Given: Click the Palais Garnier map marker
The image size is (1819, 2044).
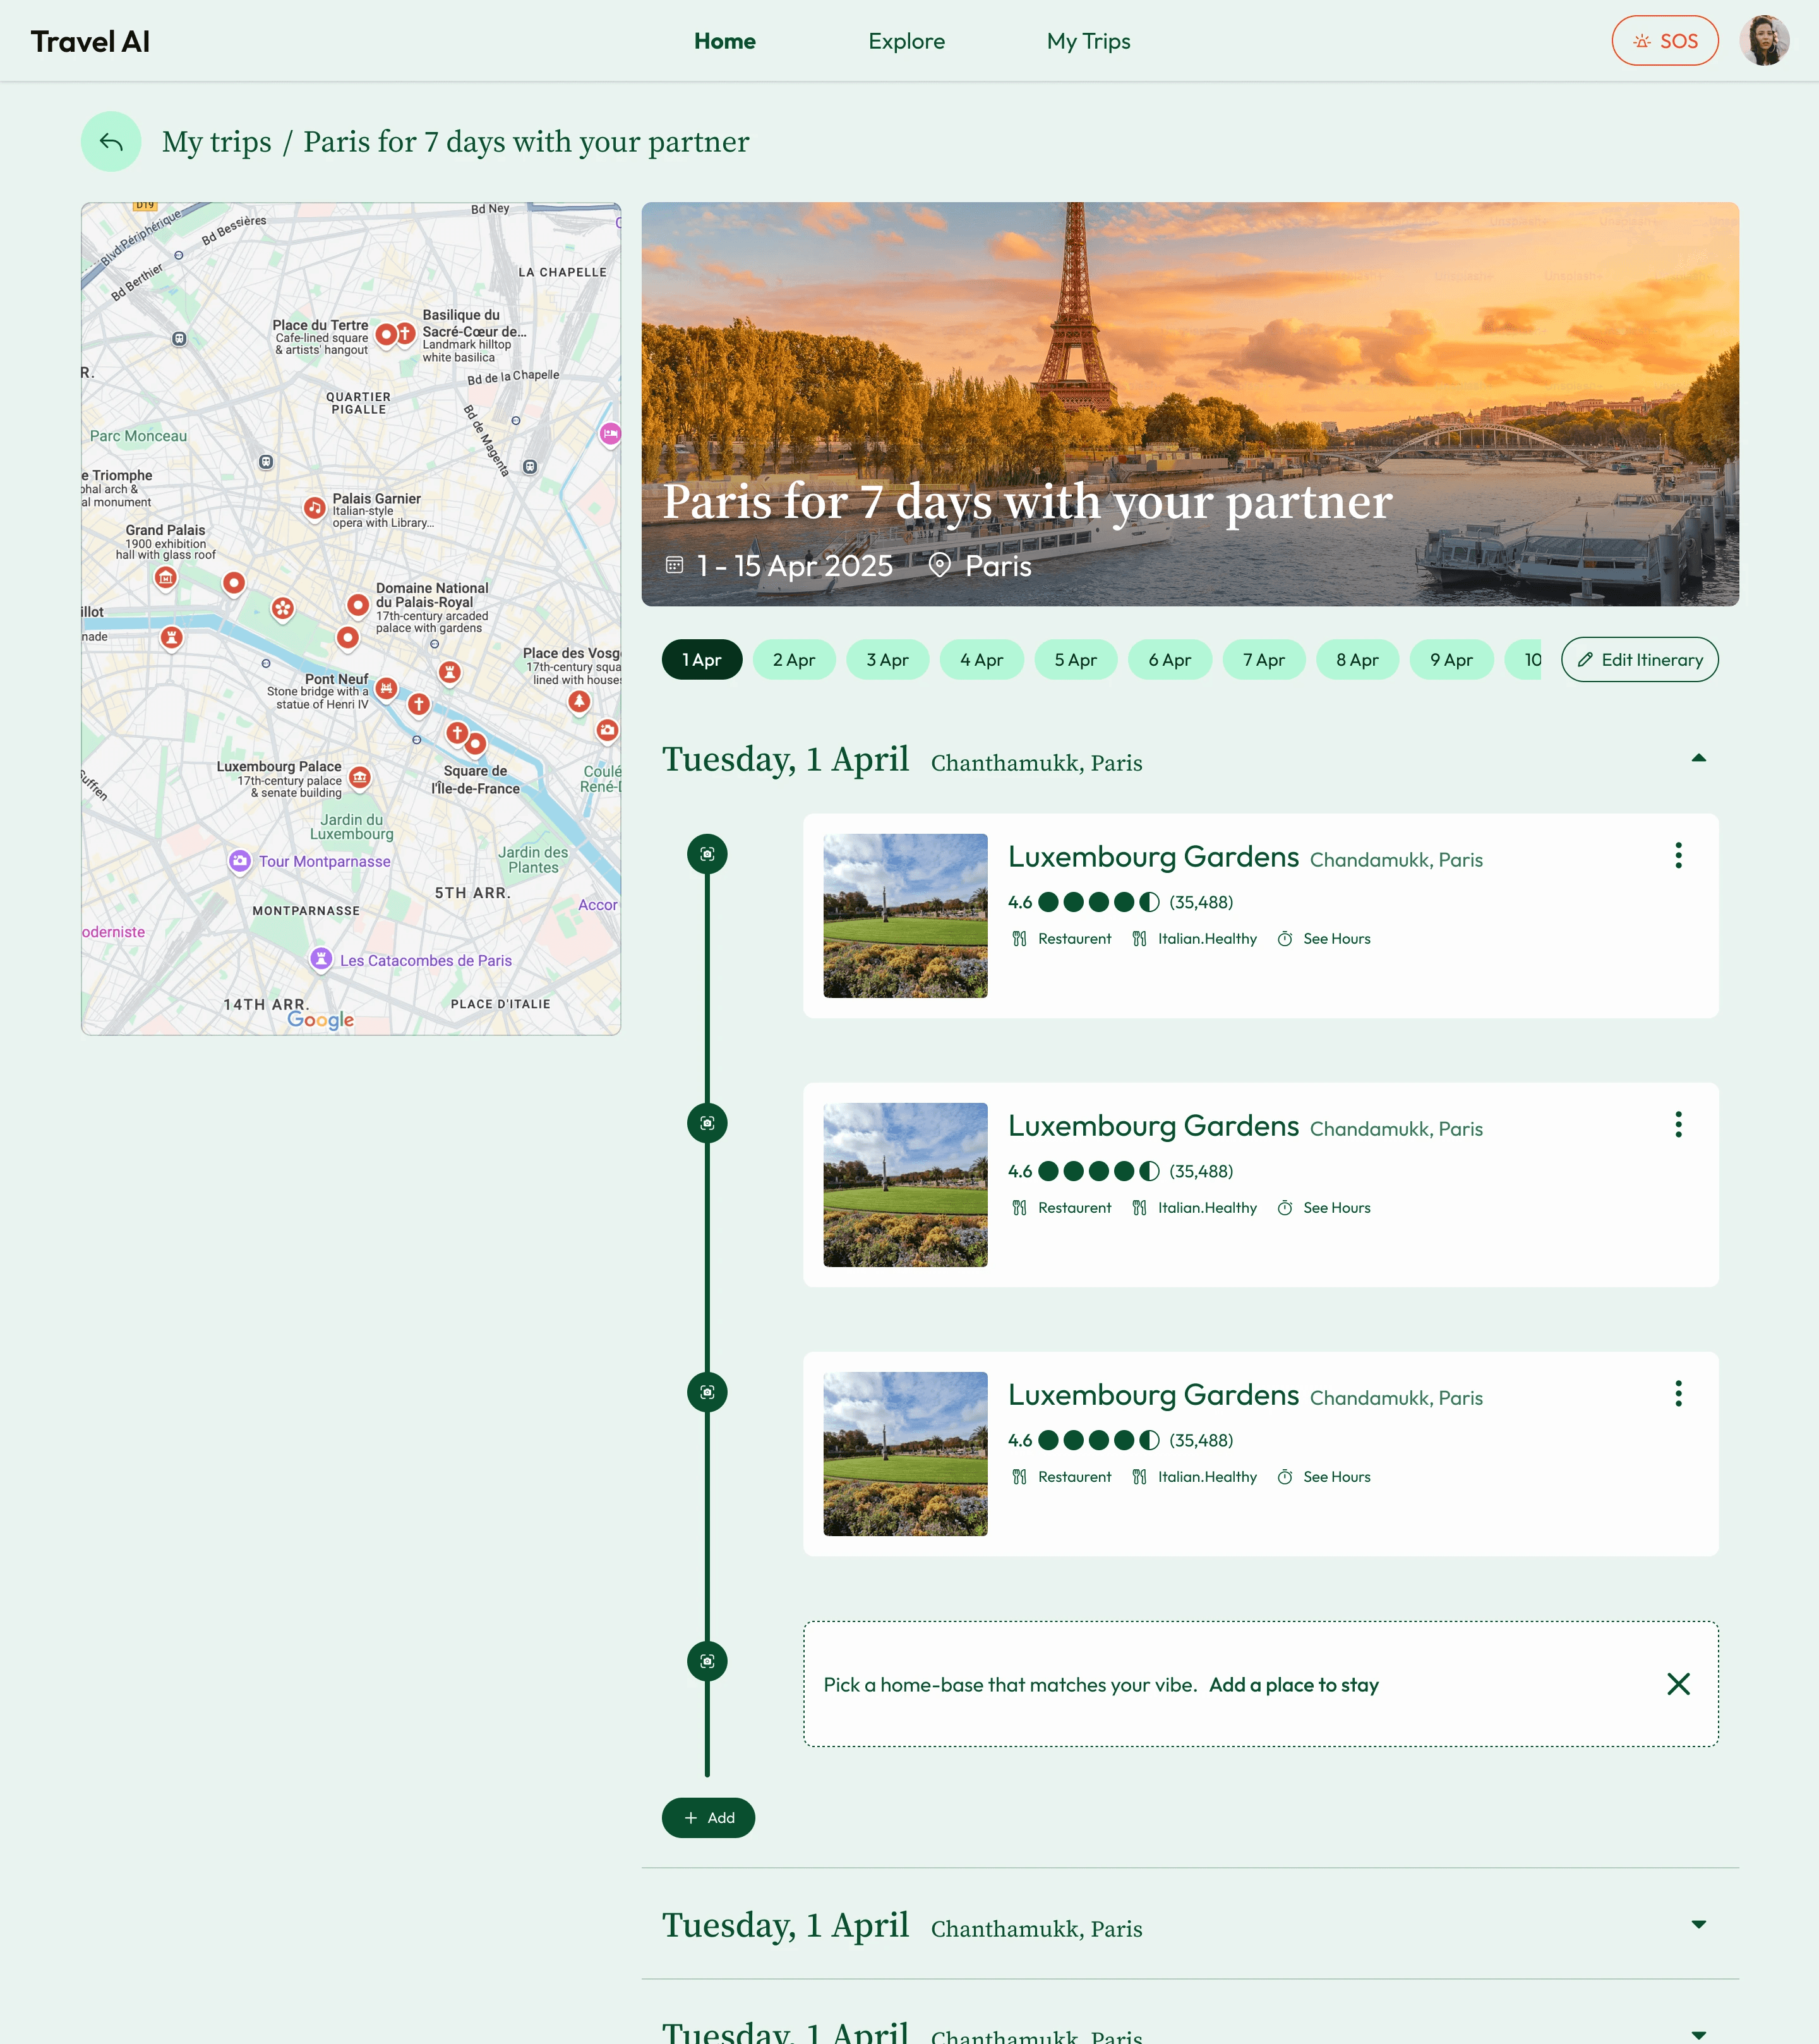Looking at the screenshot, I should tap(315, 508).
